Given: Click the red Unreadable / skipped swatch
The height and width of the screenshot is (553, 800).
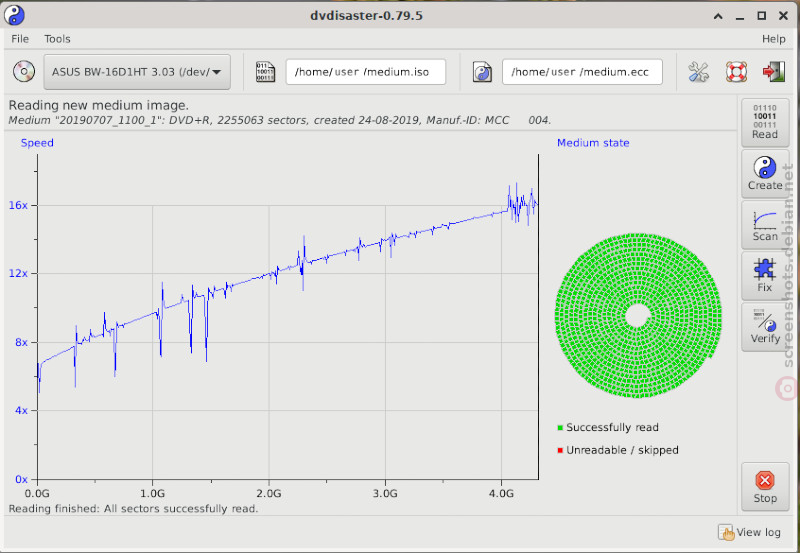Looking at the screenshot, I should (x=560, y=450).
